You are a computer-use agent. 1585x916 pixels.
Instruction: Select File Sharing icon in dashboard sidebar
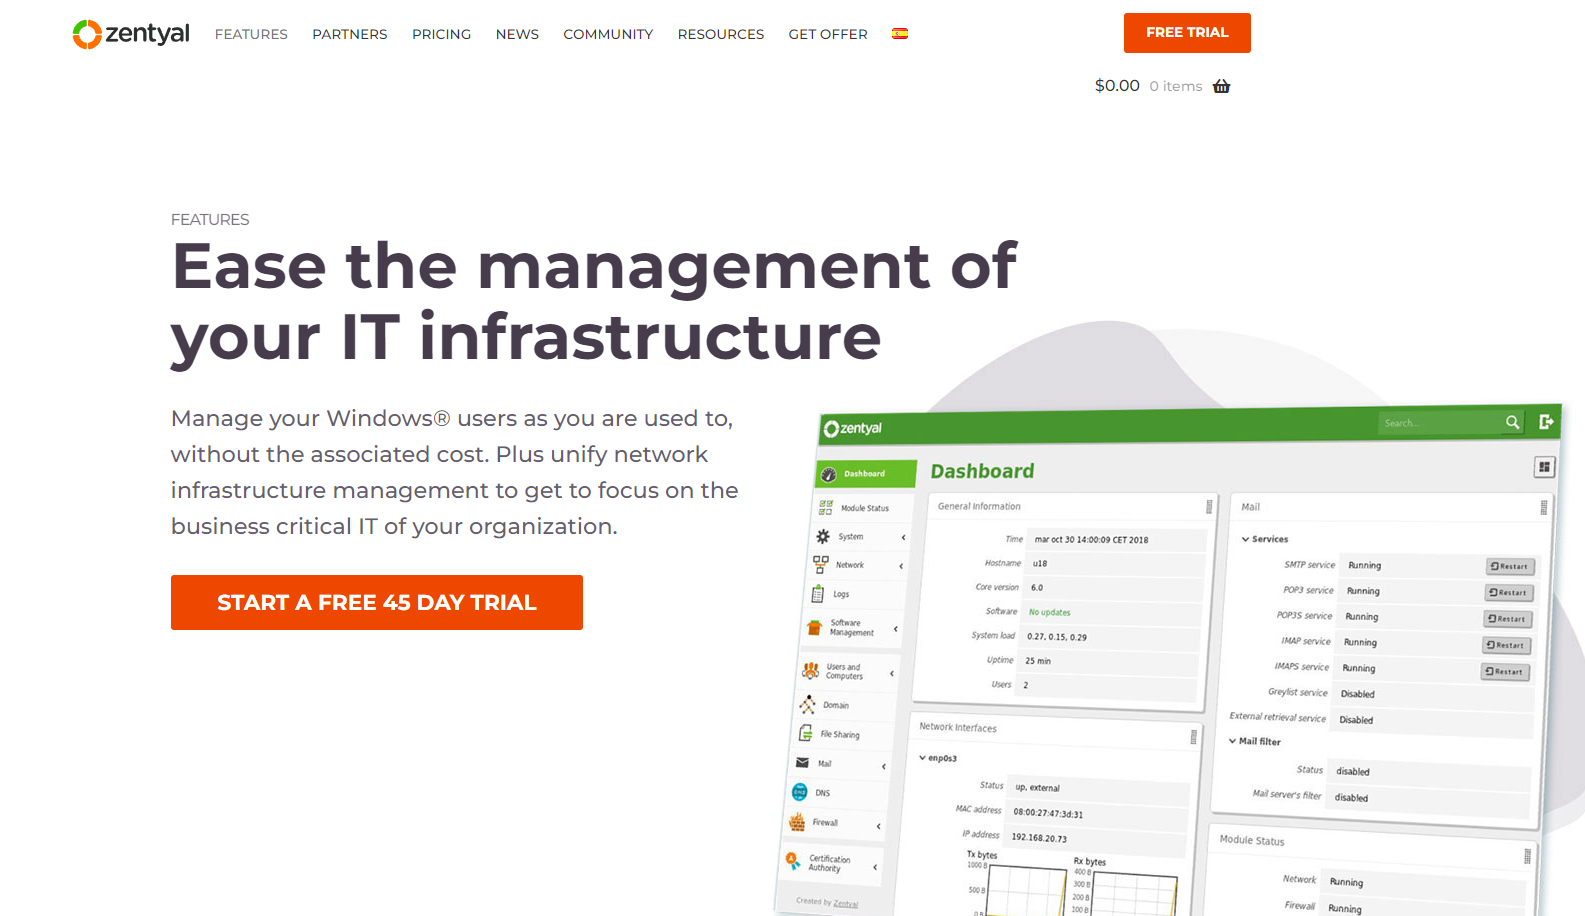(x=805, y=733)
